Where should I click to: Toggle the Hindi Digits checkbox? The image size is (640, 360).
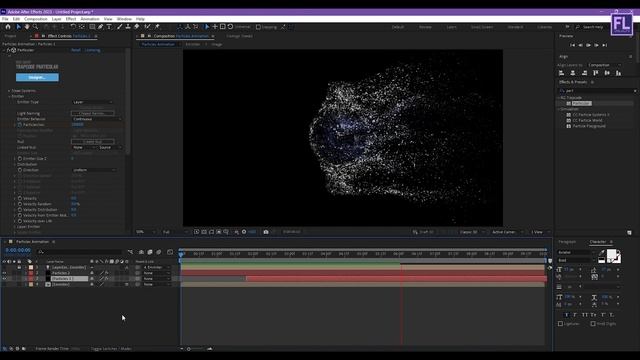click(x=593, y=324)
